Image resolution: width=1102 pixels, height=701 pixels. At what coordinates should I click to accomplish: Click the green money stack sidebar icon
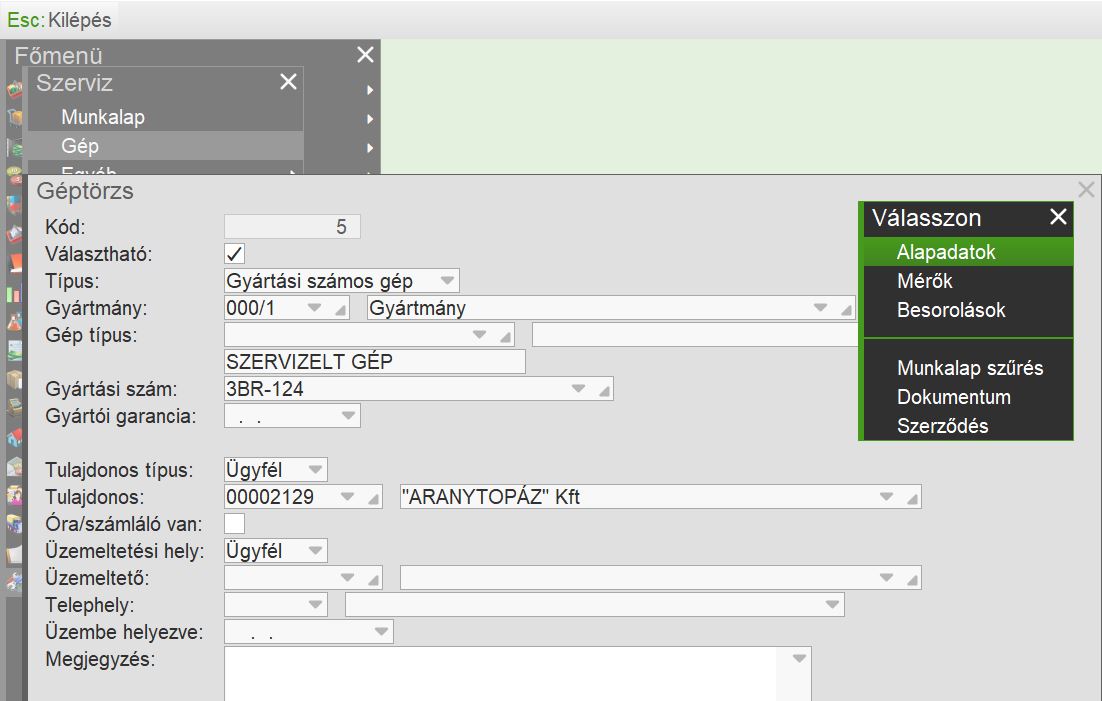click(14, 147)
